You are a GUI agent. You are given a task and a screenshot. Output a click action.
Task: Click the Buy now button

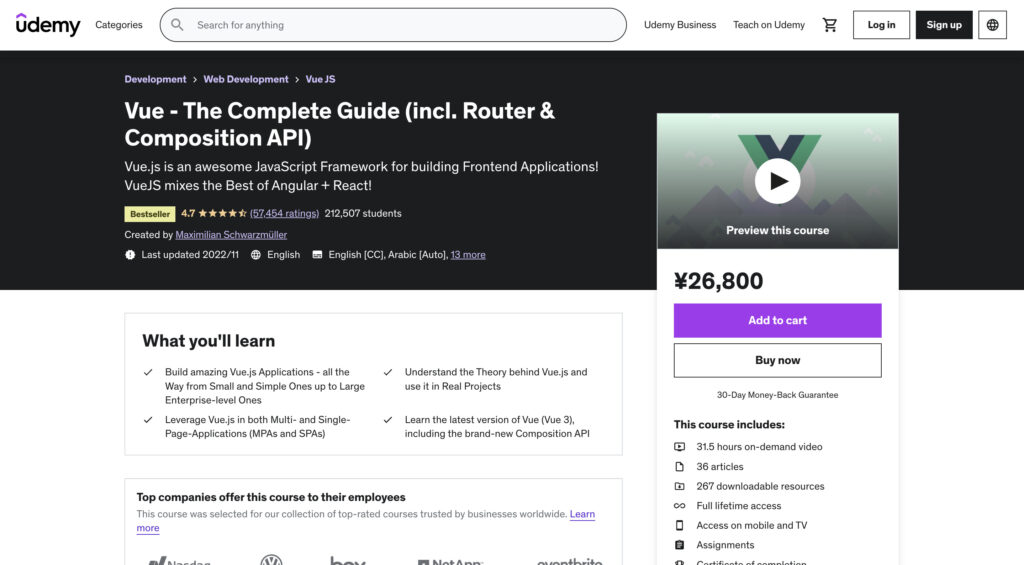(777, 361)
